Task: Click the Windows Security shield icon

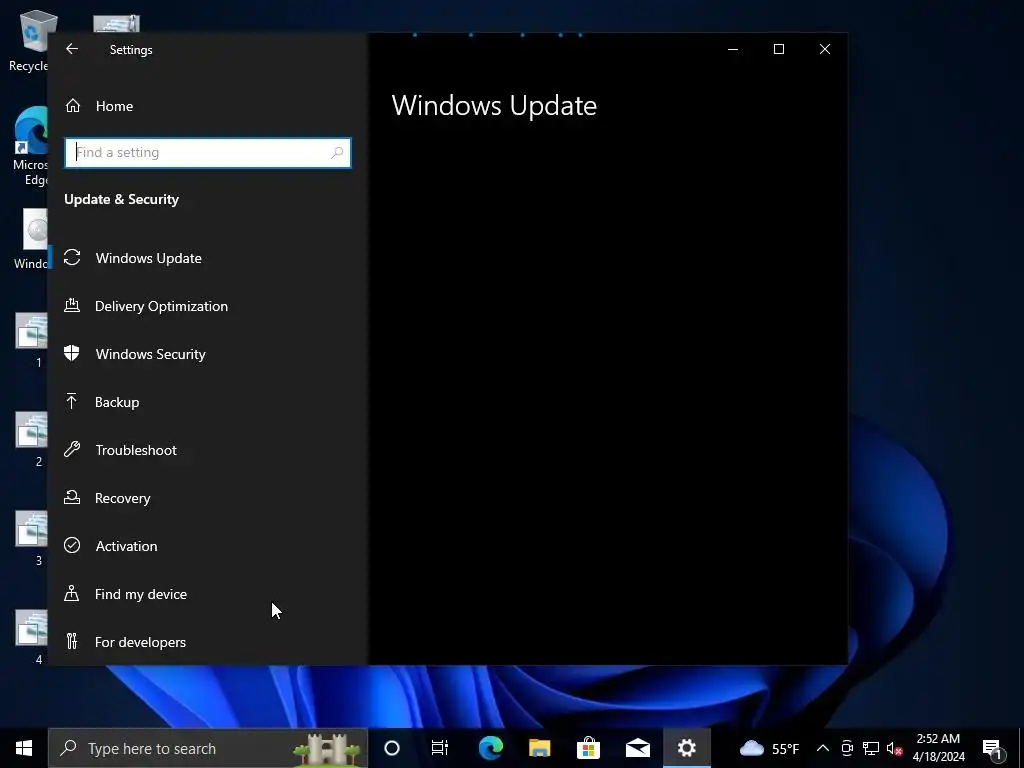Action: pos(72,353)
